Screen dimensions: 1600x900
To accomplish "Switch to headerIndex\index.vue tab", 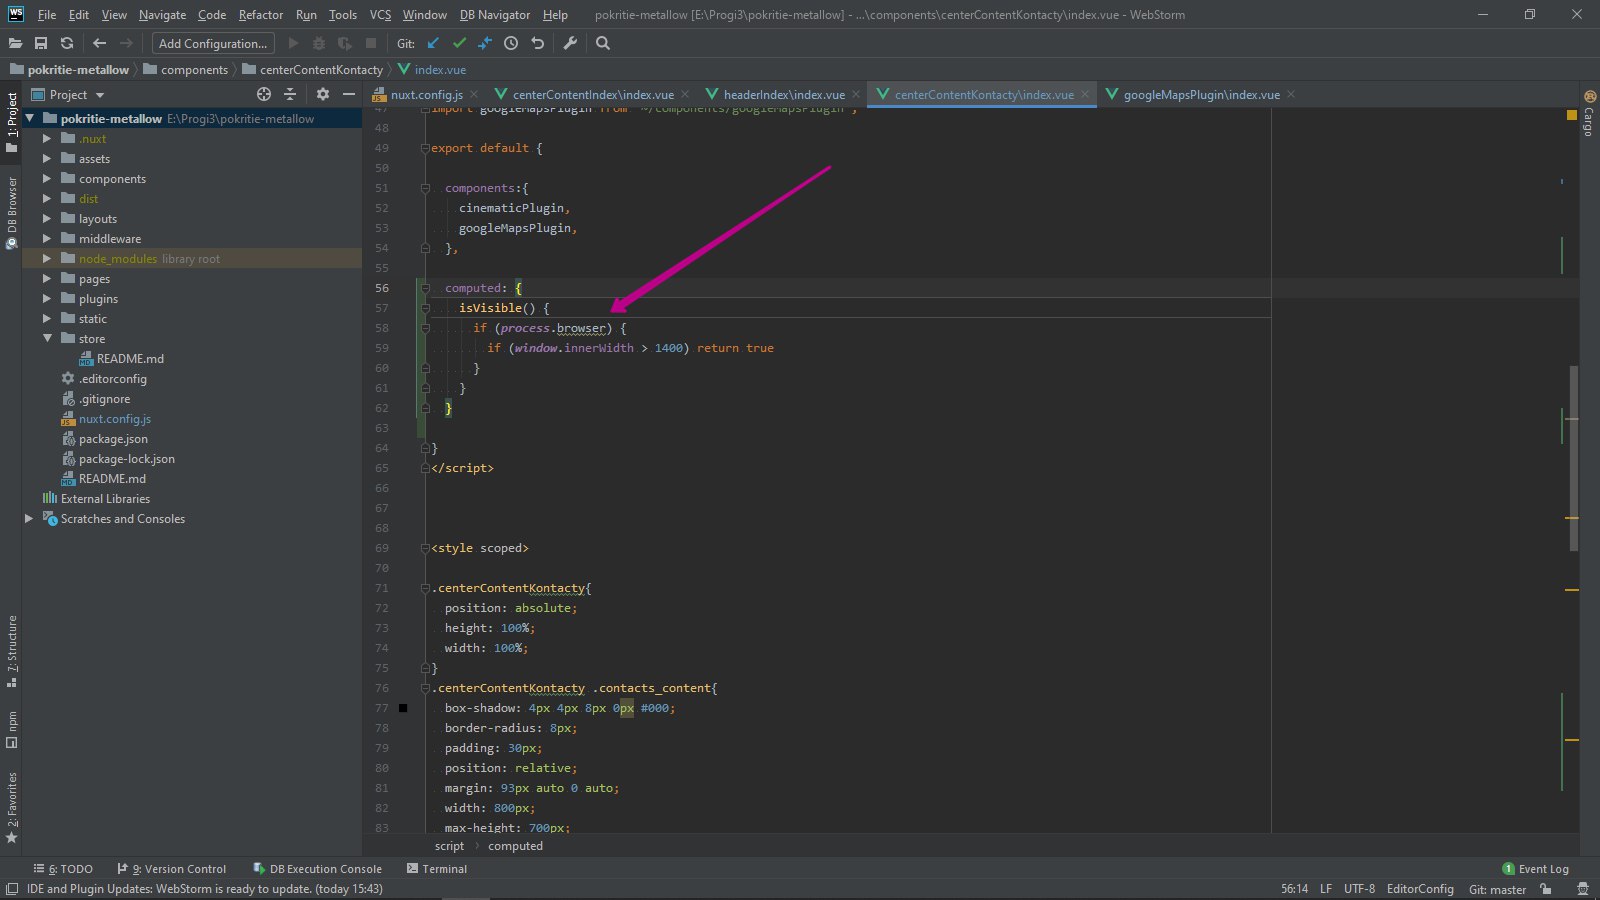I will coord(784,94).
